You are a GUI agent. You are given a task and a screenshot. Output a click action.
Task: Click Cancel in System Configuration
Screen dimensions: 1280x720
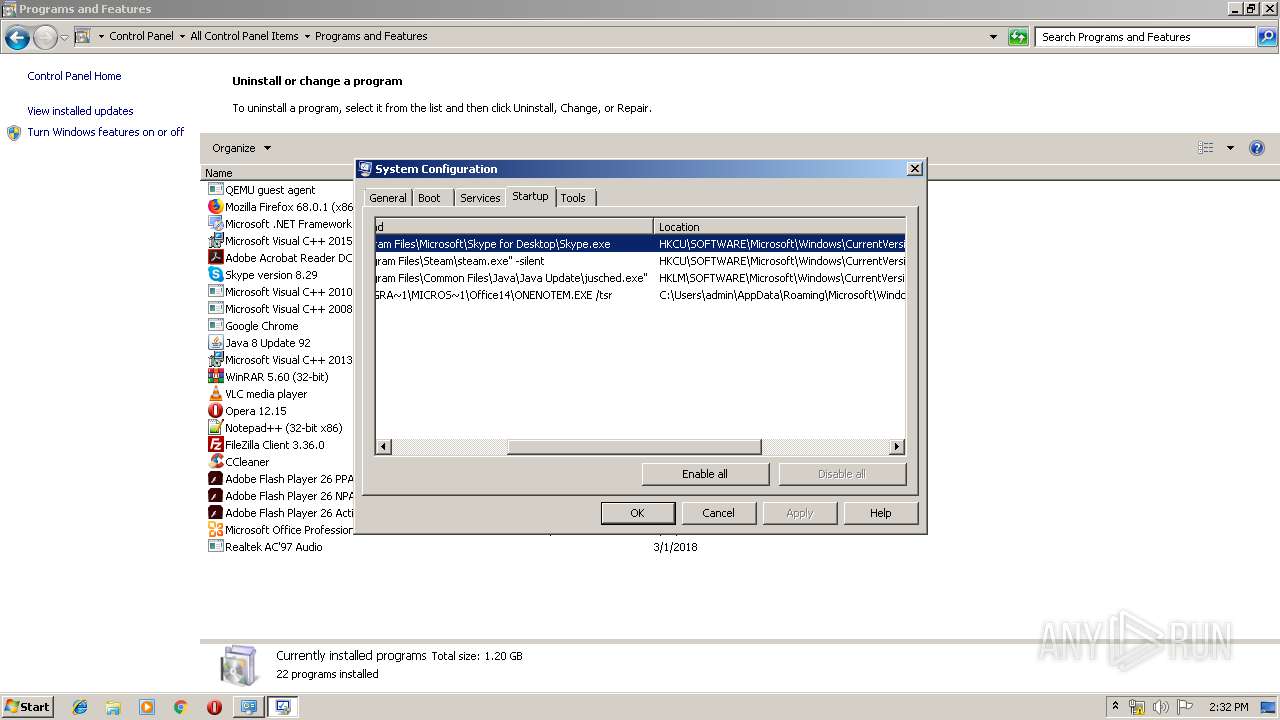[718, 513]
